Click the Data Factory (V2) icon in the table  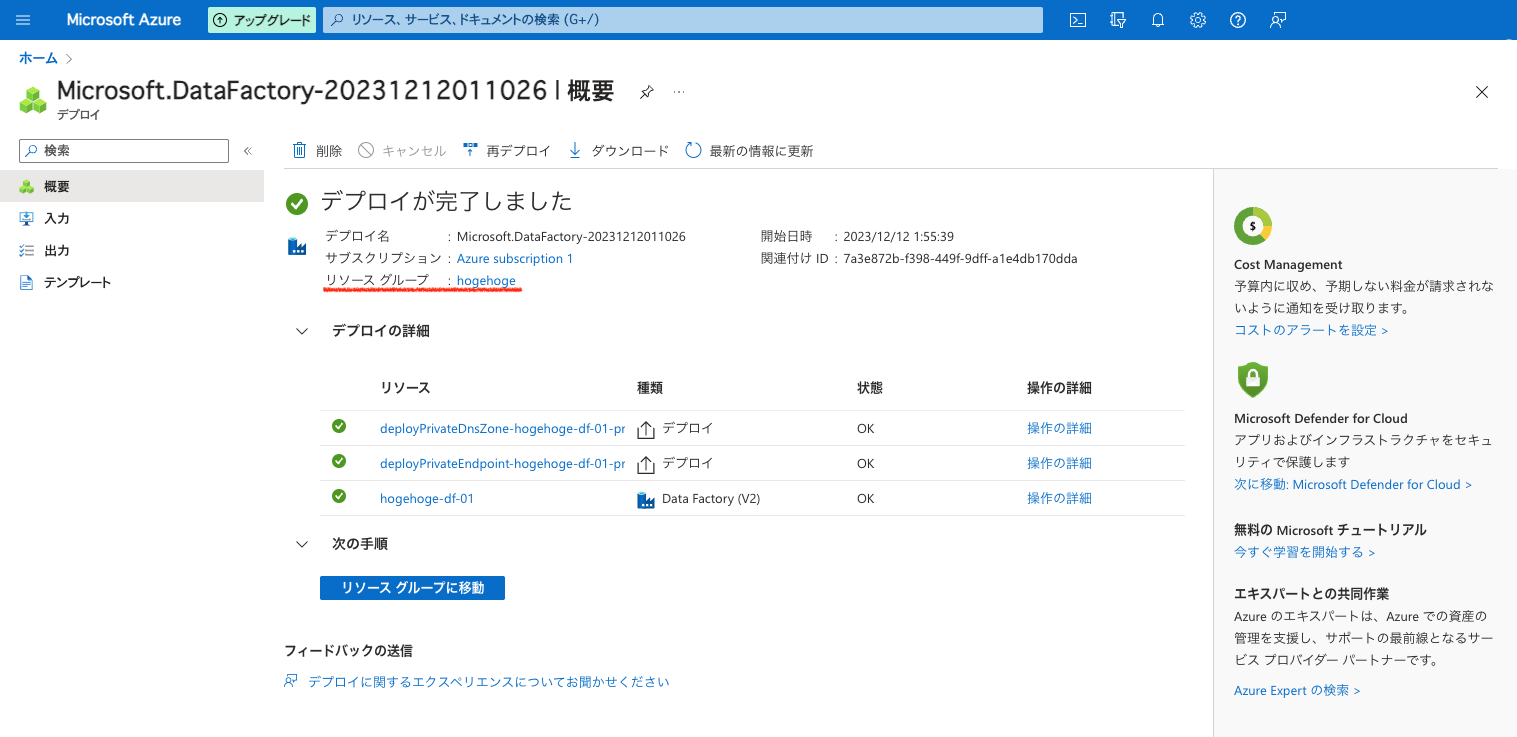click(x=646, y=499)
